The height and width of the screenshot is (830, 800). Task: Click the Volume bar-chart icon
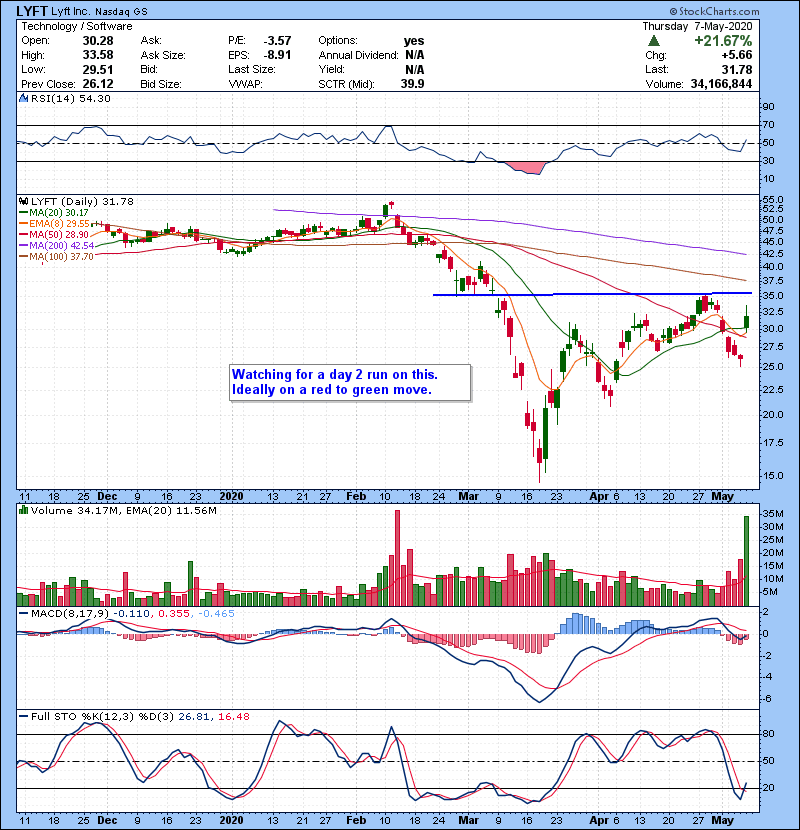23,510
